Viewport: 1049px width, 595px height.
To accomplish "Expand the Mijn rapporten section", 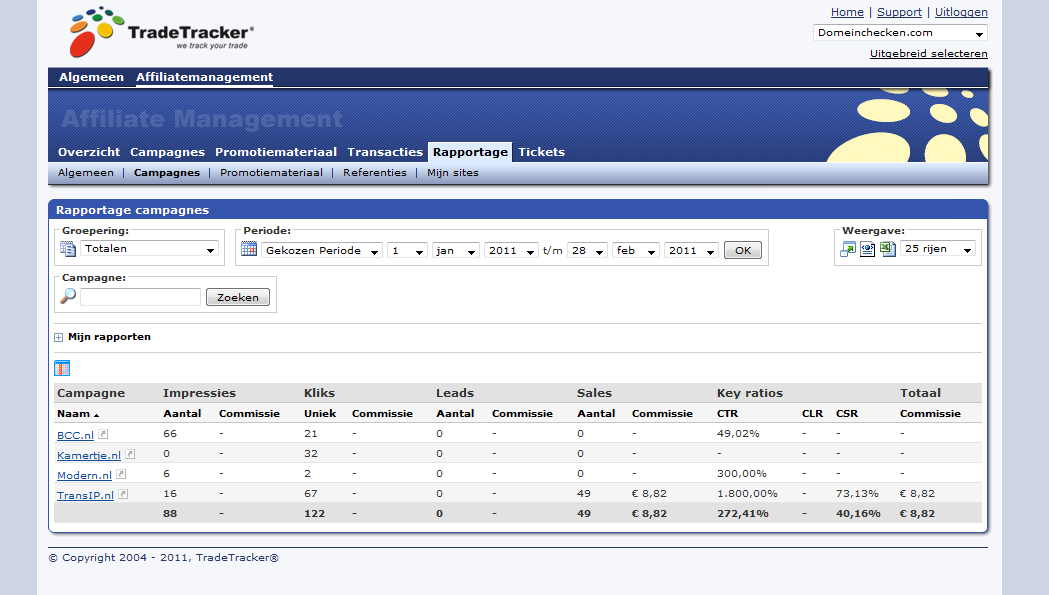I will click(x=58, y=337).
